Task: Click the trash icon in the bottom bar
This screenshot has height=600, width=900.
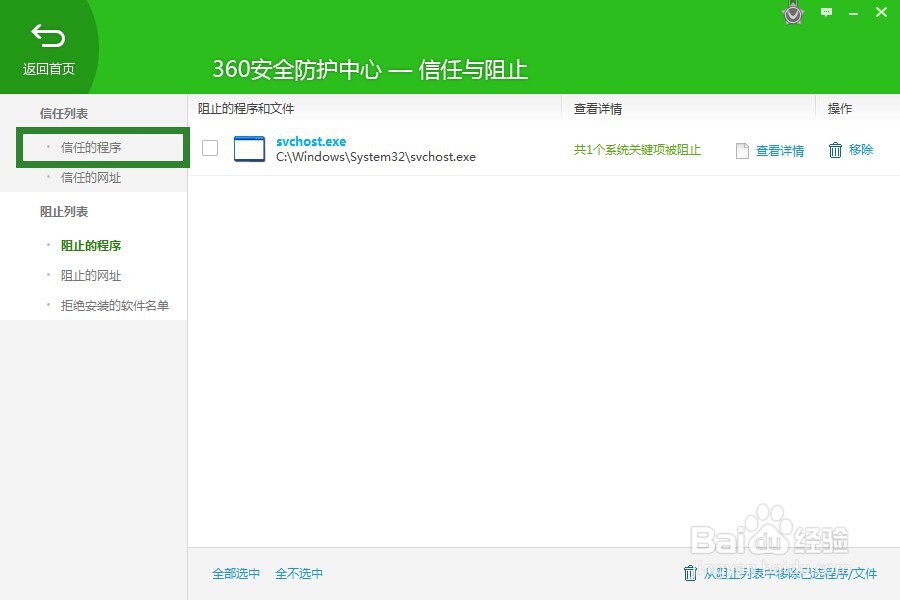Action: 690,573
